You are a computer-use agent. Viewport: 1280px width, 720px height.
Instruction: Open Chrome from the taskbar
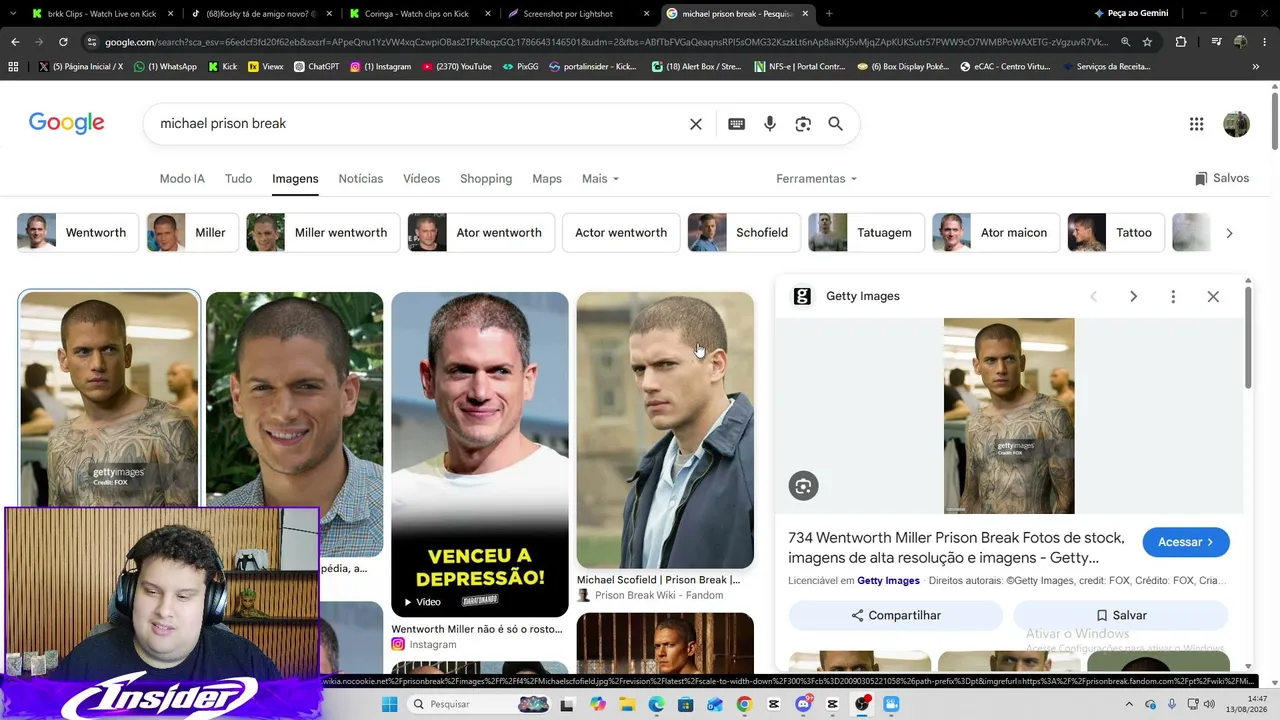[744, 704]
